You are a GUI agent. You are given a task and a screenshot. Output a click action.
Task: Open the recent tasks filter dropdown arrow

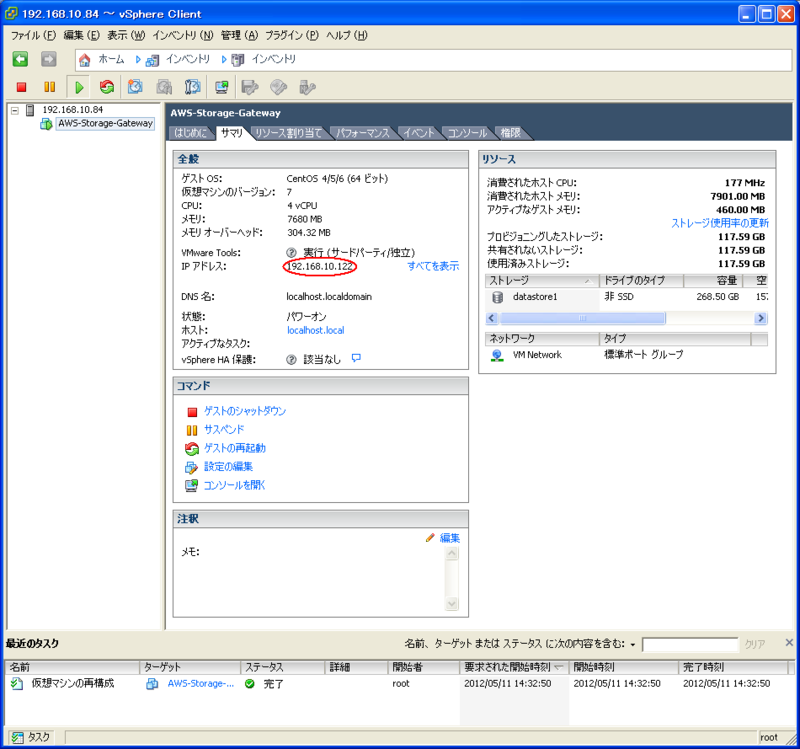click(x=633, y=645)
